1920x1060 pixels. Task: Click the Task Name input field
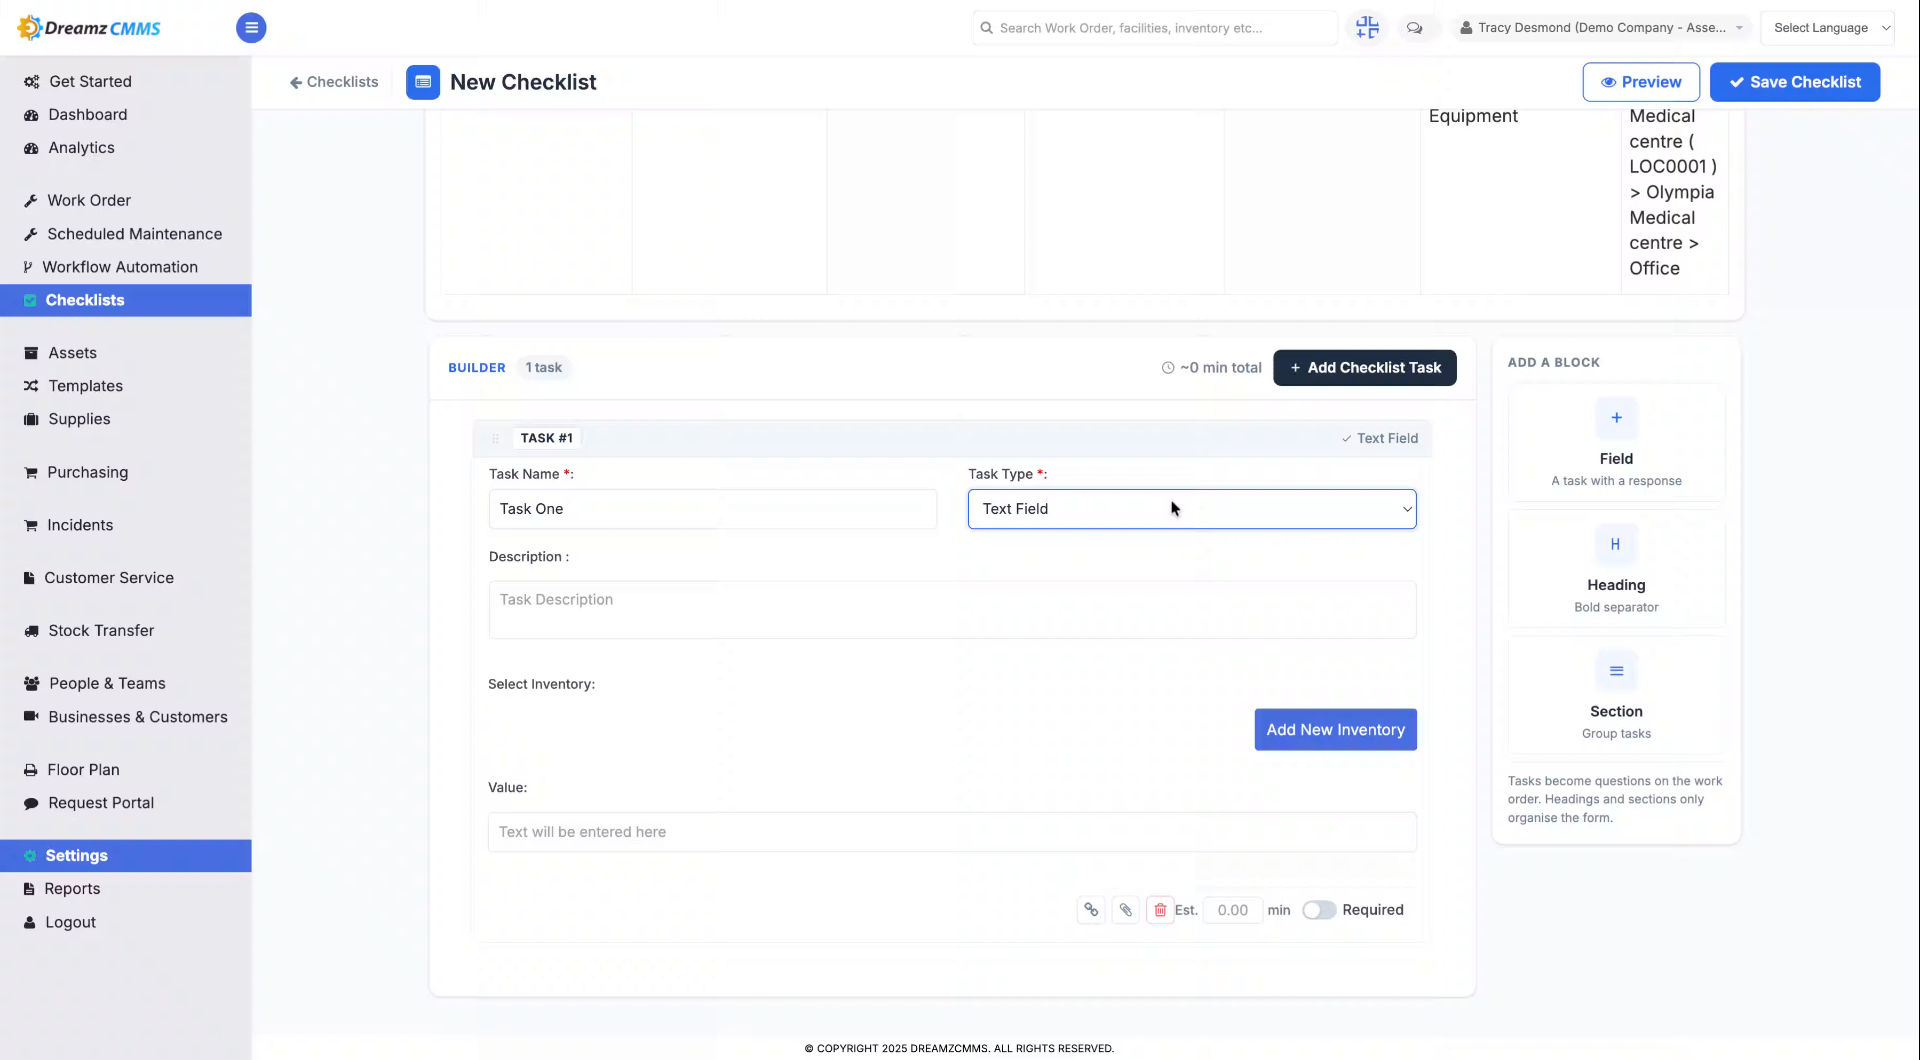point(712,509)
